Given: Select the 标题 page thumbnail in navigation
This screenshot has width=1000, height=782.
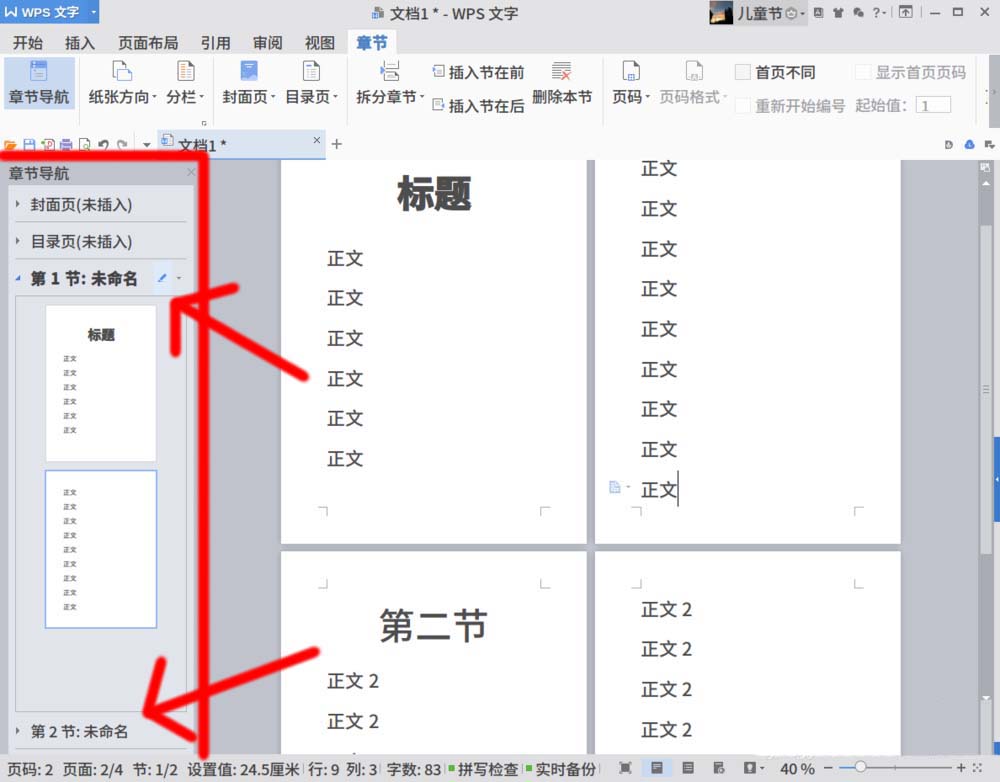Looking at the screenshot, I should (101, 383).
